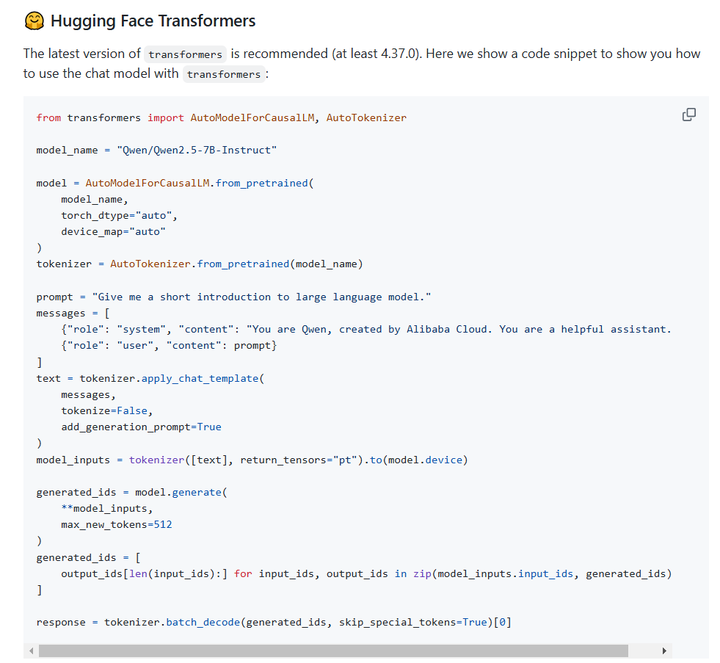
Task: Click 'tokenize=False,' line
Action: [x=107, y=410]
